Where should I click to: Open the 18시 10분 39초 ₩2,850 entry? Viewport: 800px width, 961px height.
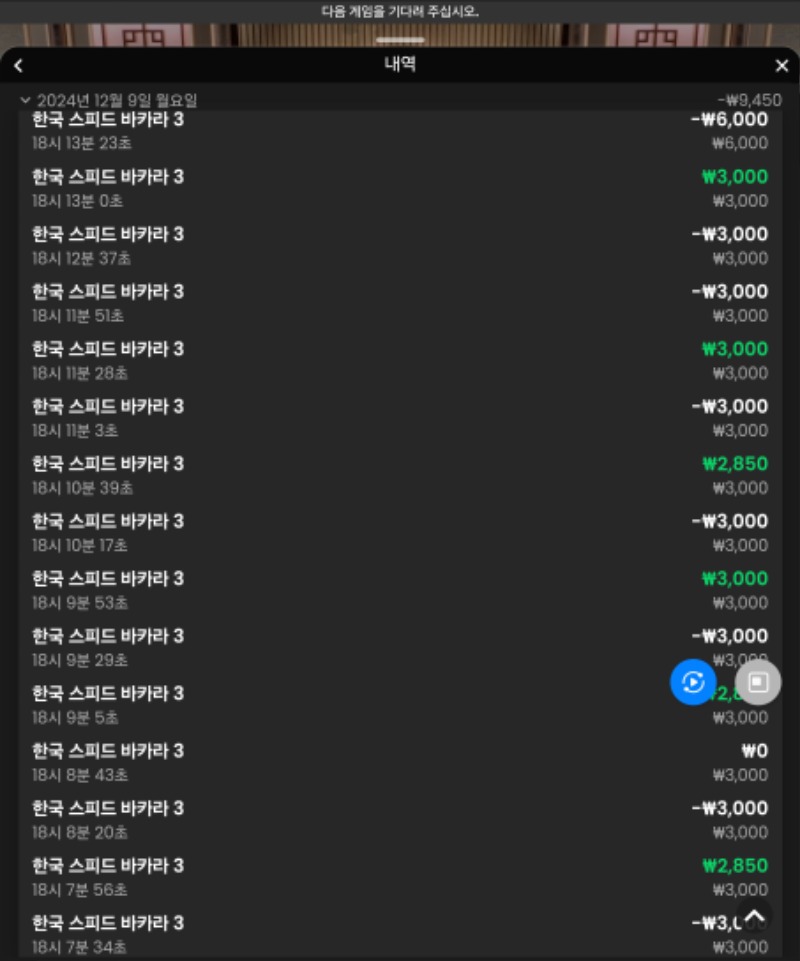point(400,476)
